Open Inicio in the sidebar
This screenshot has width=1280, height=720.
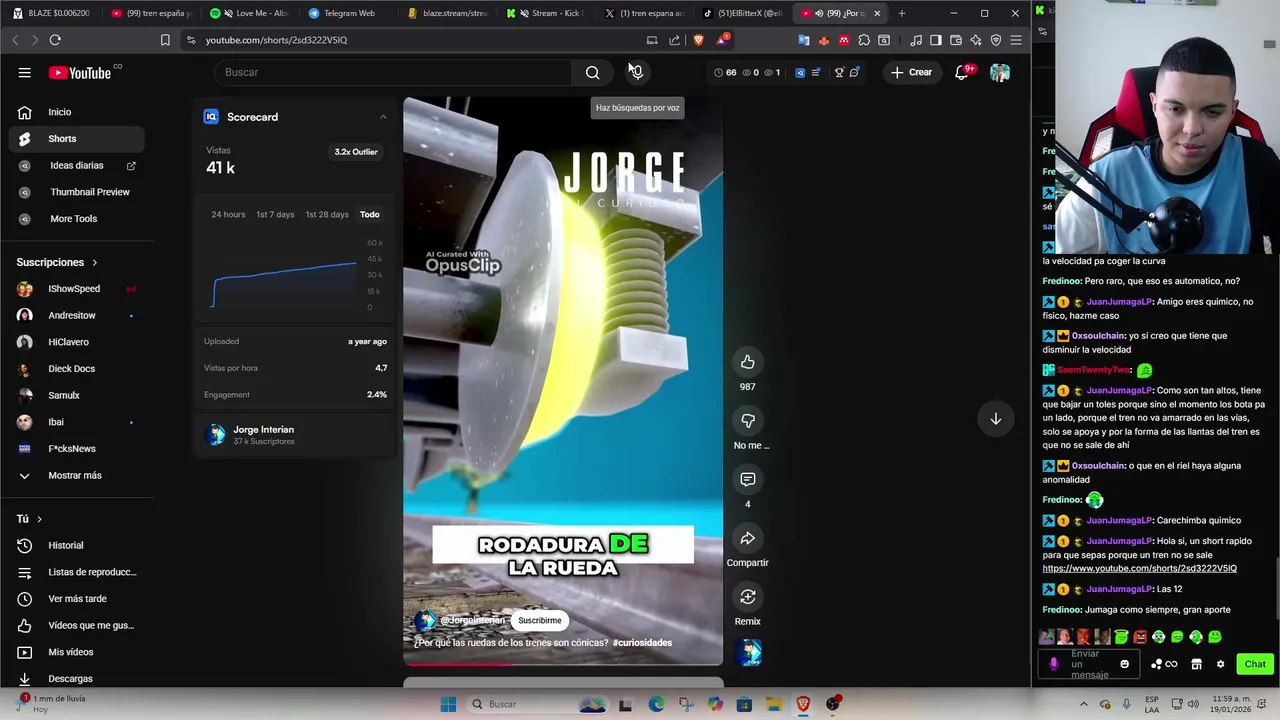60,112
